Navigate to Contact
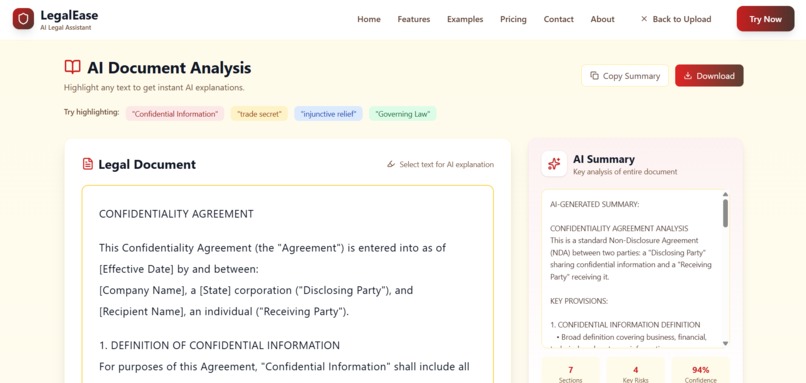The width and height of the screenshot is (806, 383). click(559, 19)
